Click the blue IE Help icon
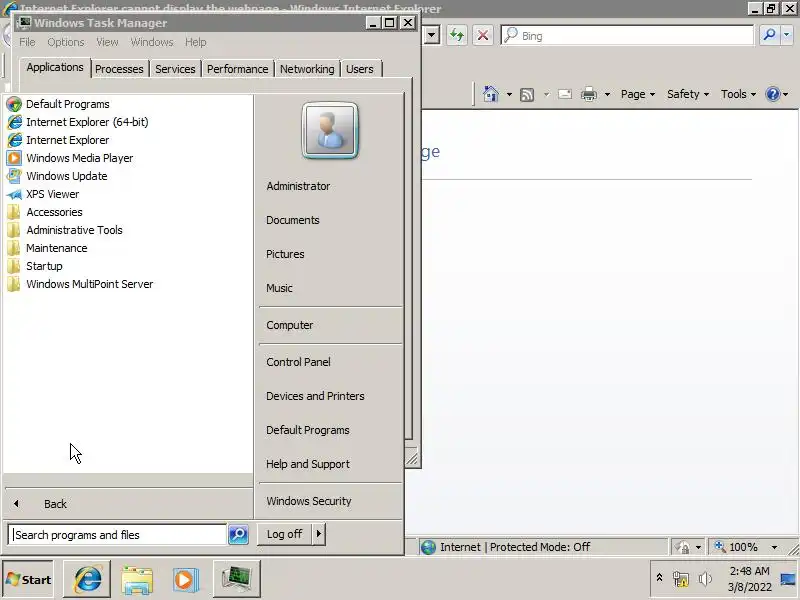The image size is (800, 600). (772, 94)
